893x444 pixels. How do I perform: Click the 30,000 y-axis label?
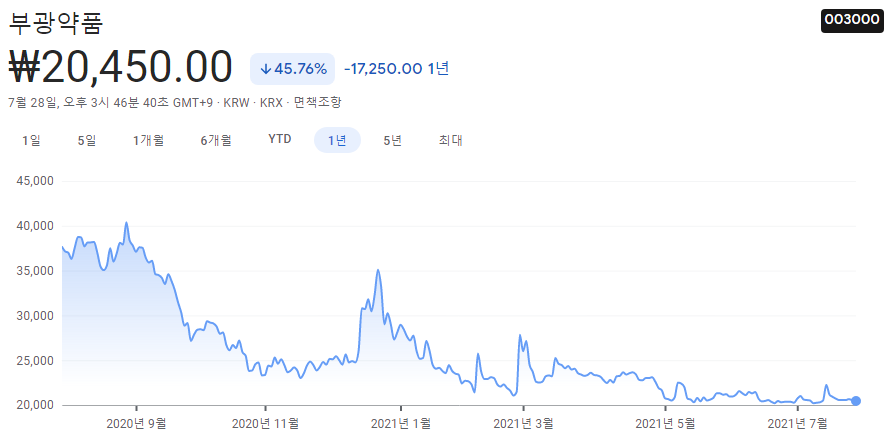(36, 315)
